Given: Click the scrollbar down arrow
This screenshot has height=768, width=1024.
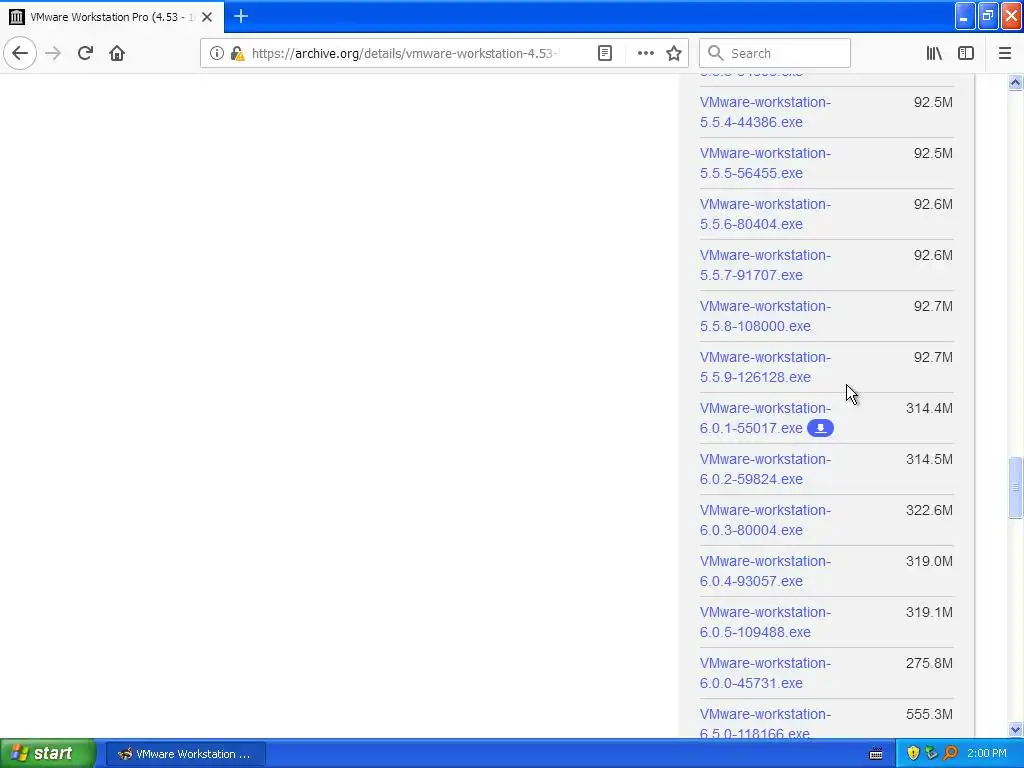Looking at the screenshot, I should pos(1015,729).
